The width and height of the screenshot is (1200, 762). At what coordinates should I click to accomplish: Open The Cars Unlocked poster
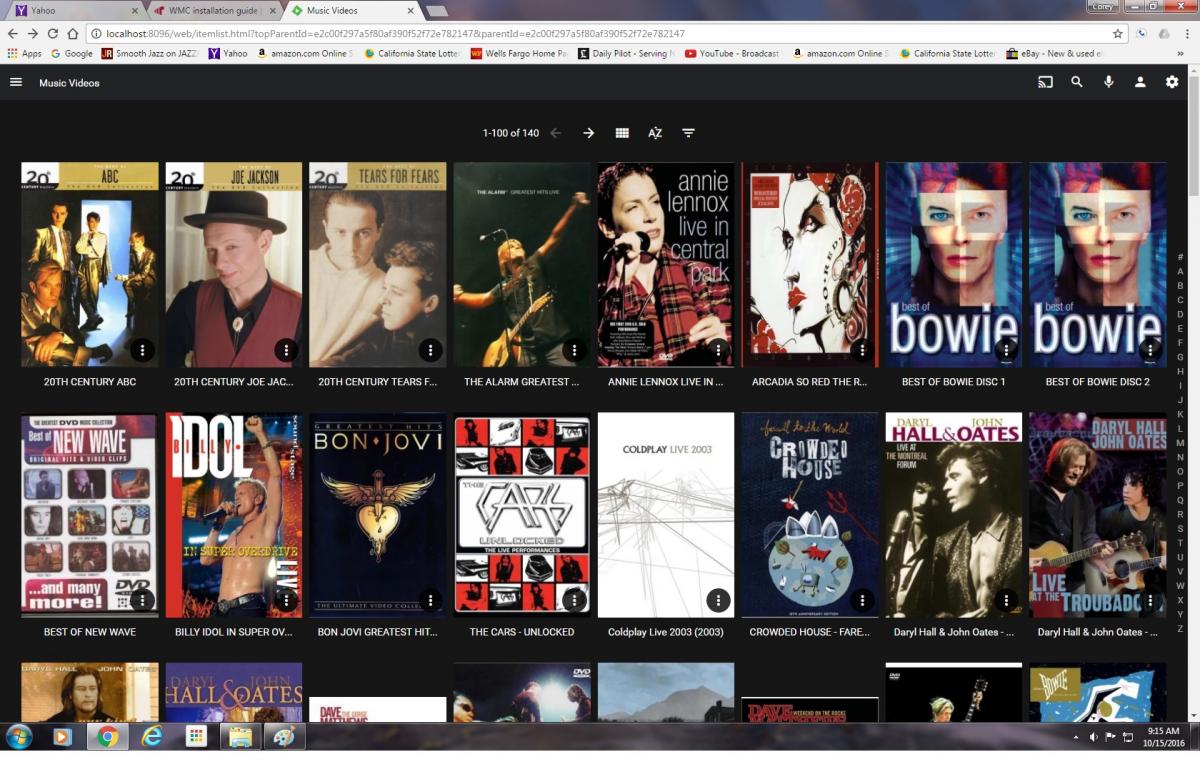pos(522,515)
